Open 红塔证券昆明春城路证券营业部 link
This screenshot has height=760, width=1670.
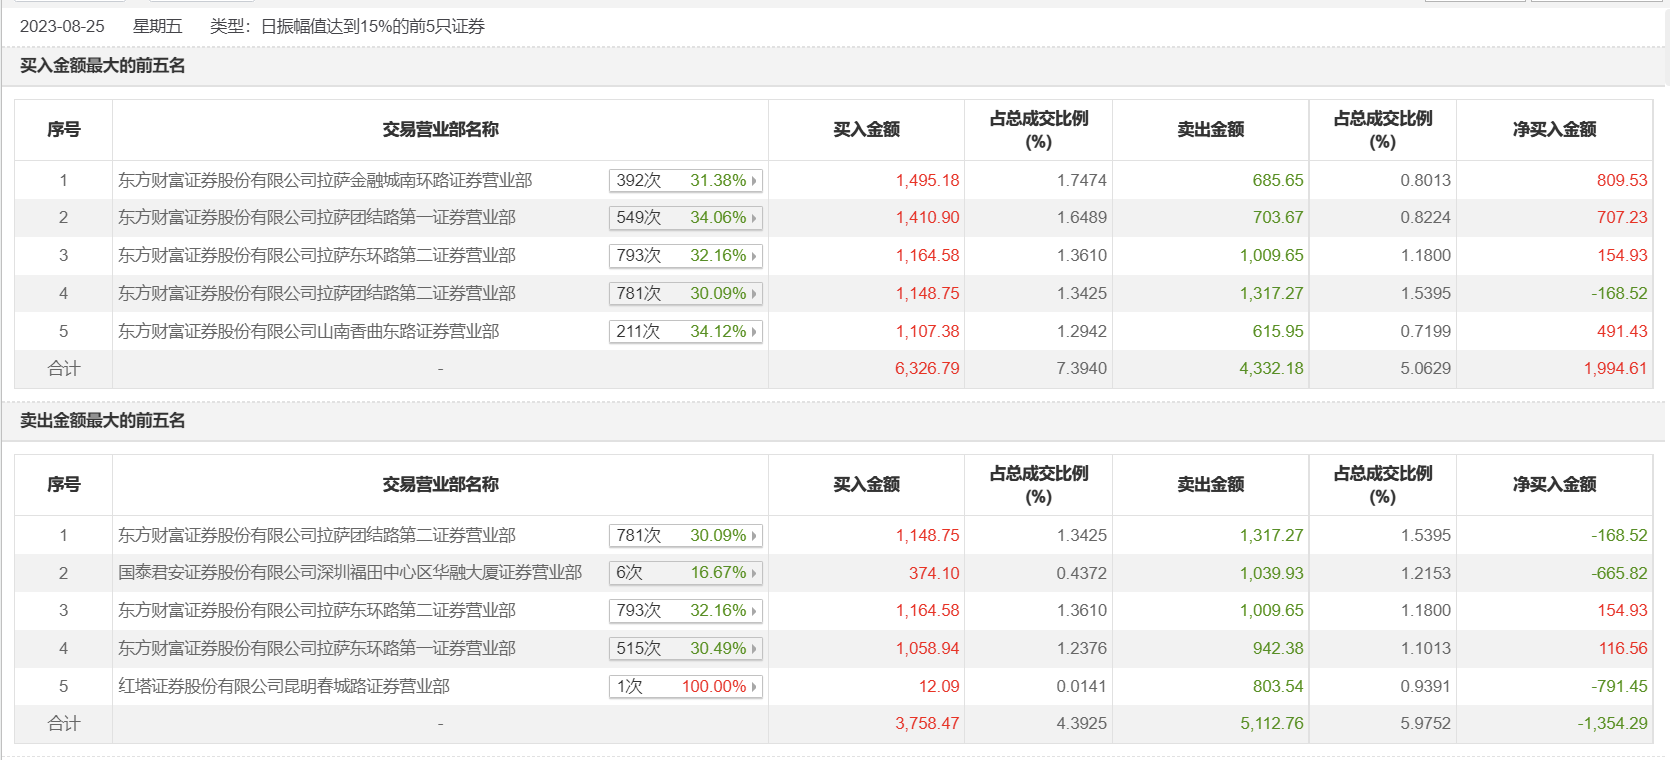[x=284, y=687]
